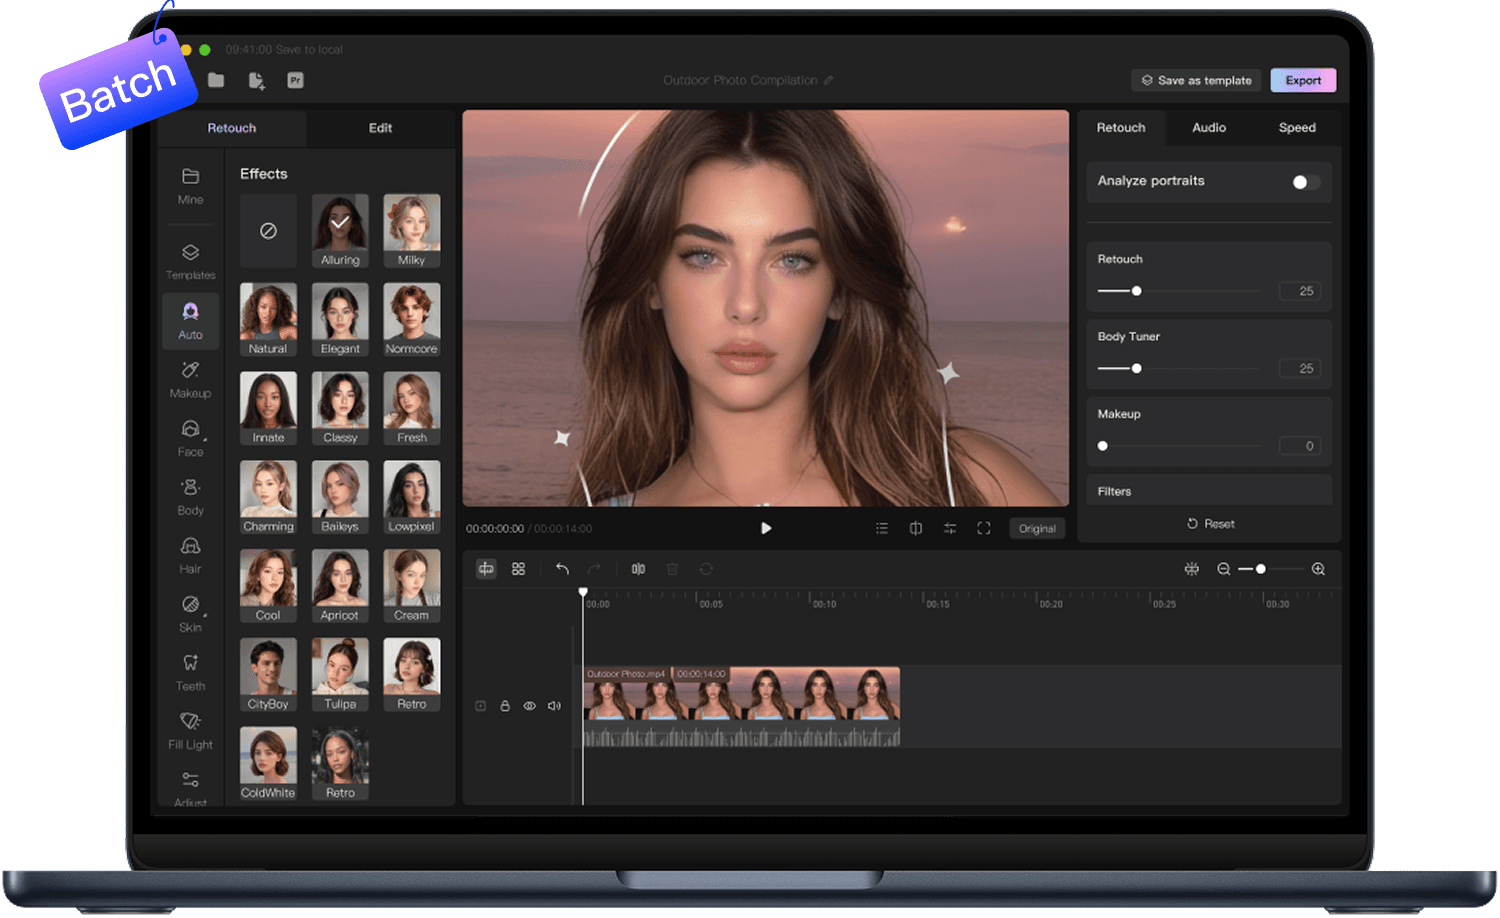
Task: Expand the Face tool submenu
Action: (x=190, y=437)
